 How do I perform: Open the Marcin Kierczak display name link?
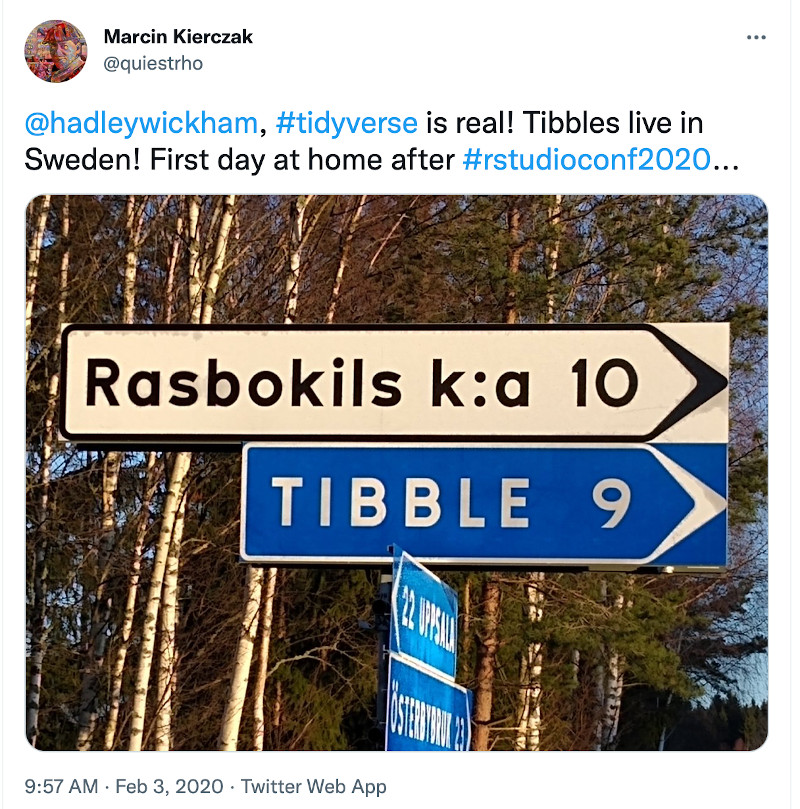pos(178,37)
